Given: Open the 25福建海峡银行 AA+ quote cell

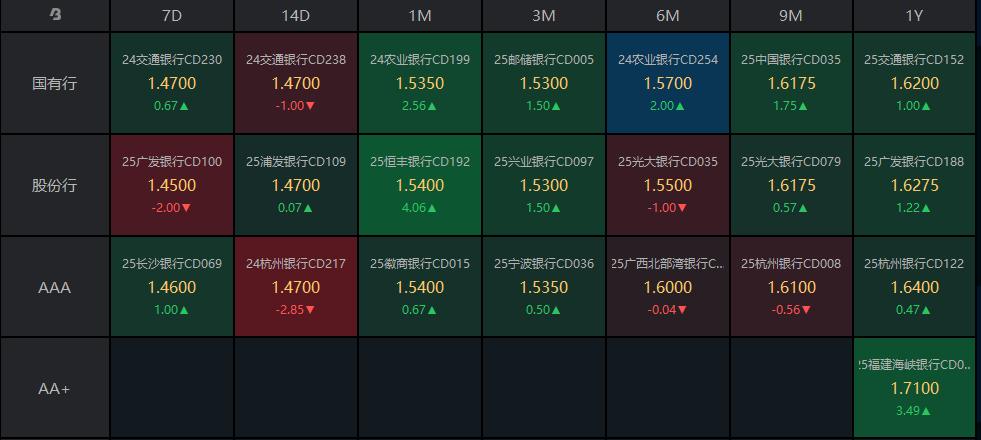Looking at the screenshot, I should click(x=915, y=388).
